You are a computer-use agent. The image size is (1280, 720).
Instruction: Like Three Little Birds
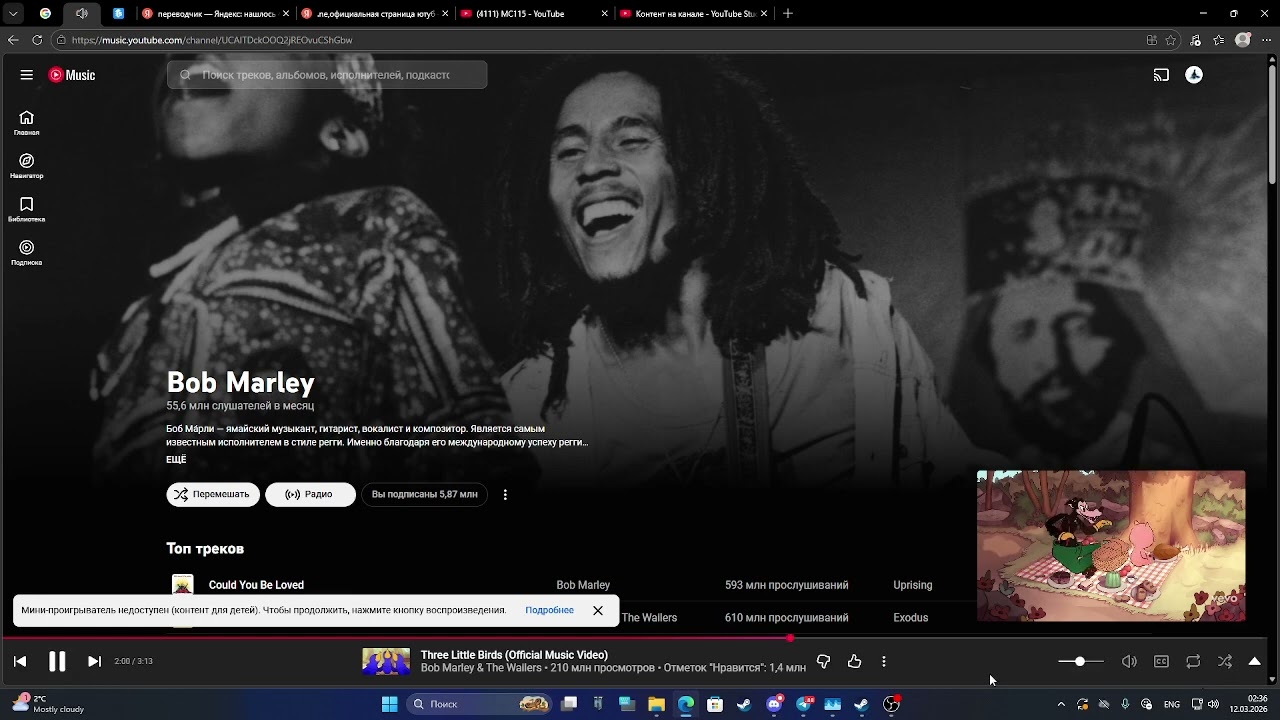pos(854,661)
